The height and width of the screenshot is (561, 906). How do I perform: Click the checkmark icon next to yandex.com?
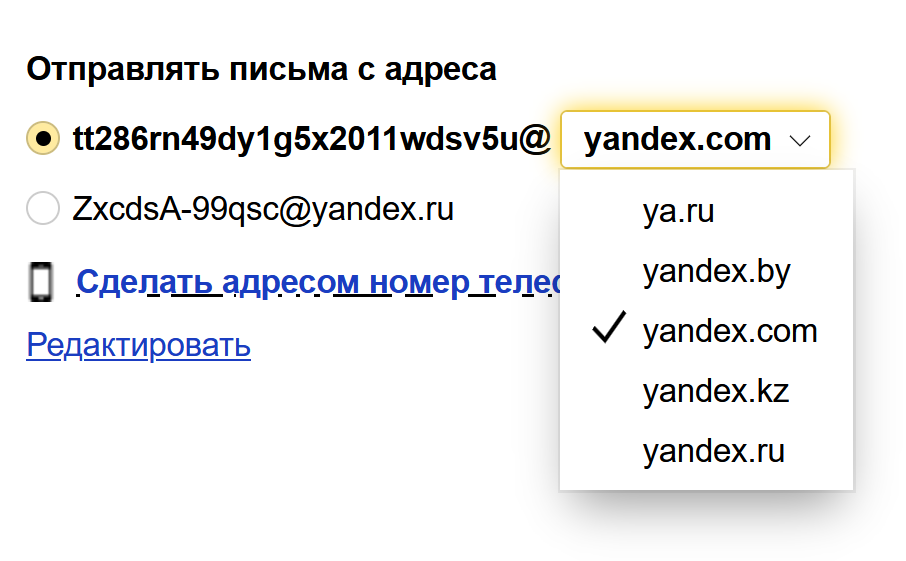[608, 330]
